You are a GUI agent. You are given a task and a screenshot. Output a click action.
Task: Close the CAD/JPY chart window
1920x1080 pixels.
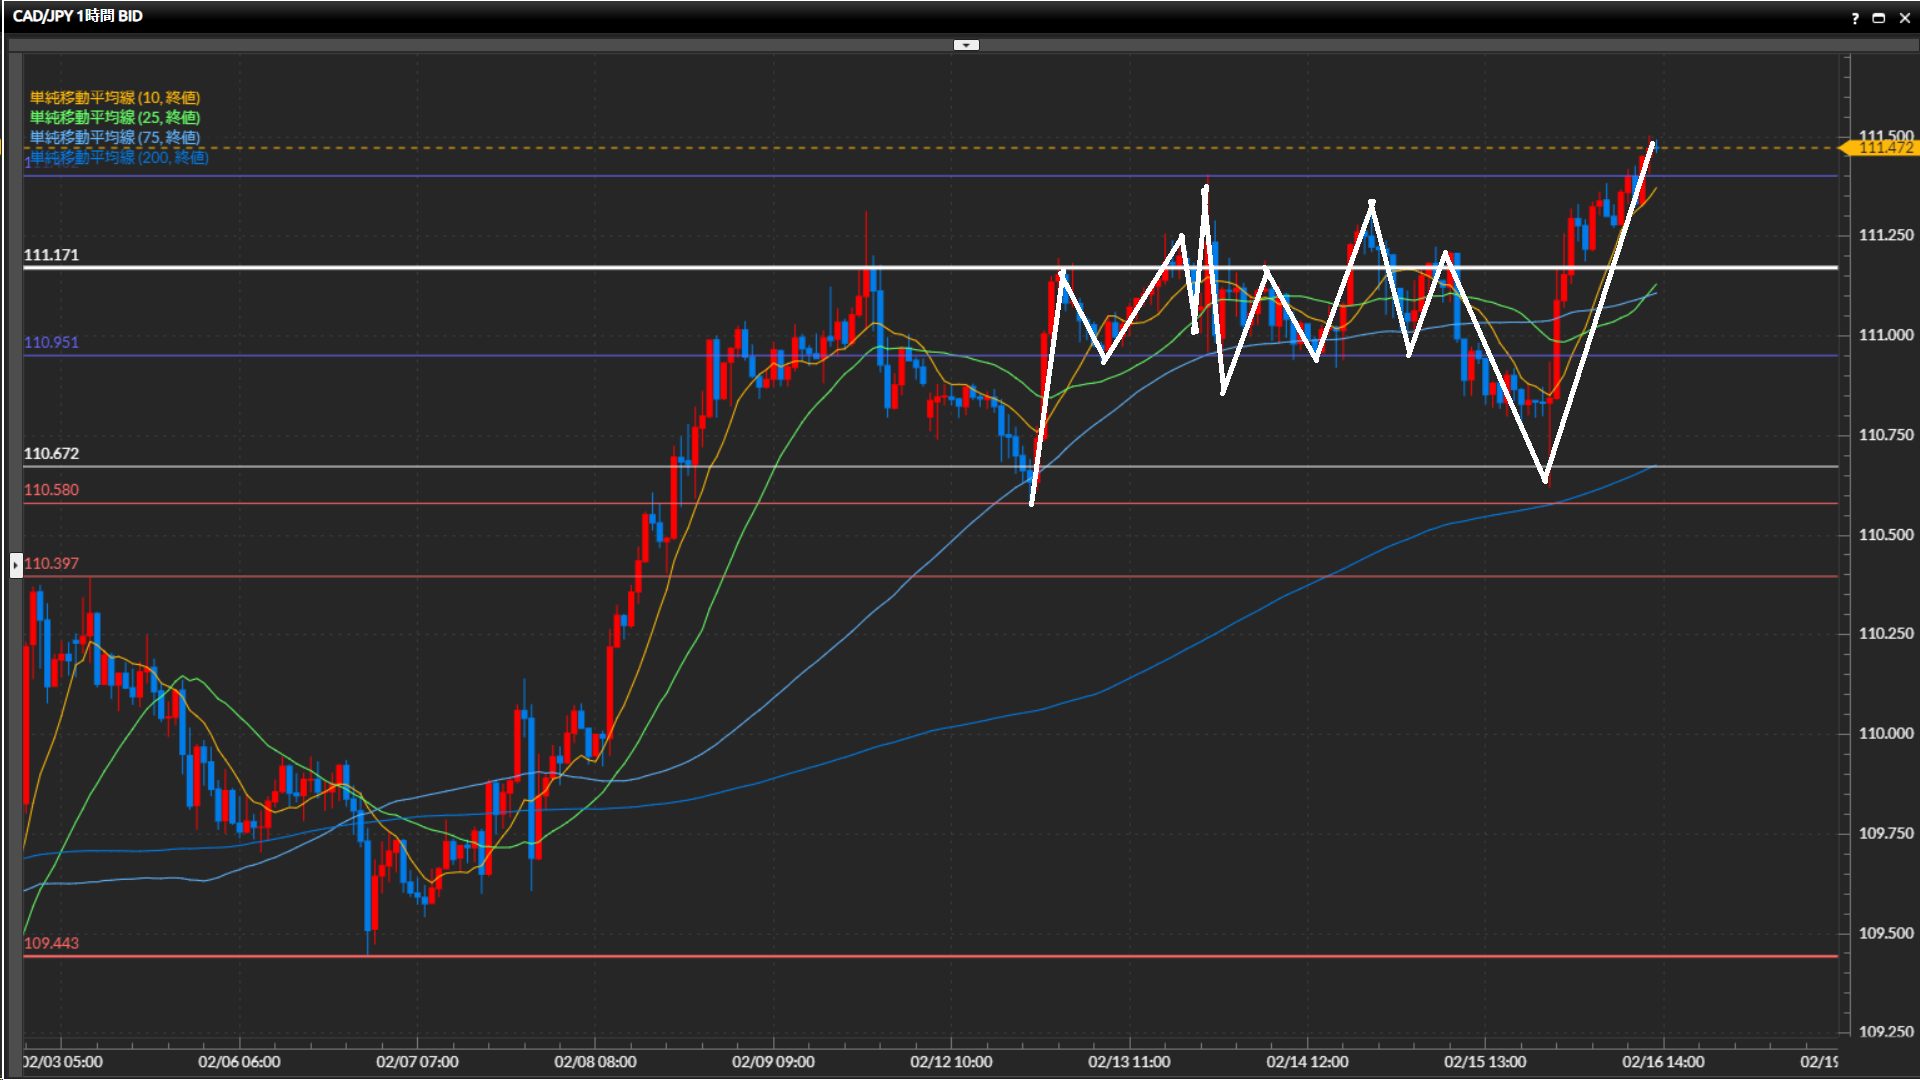pos(1904,18)
